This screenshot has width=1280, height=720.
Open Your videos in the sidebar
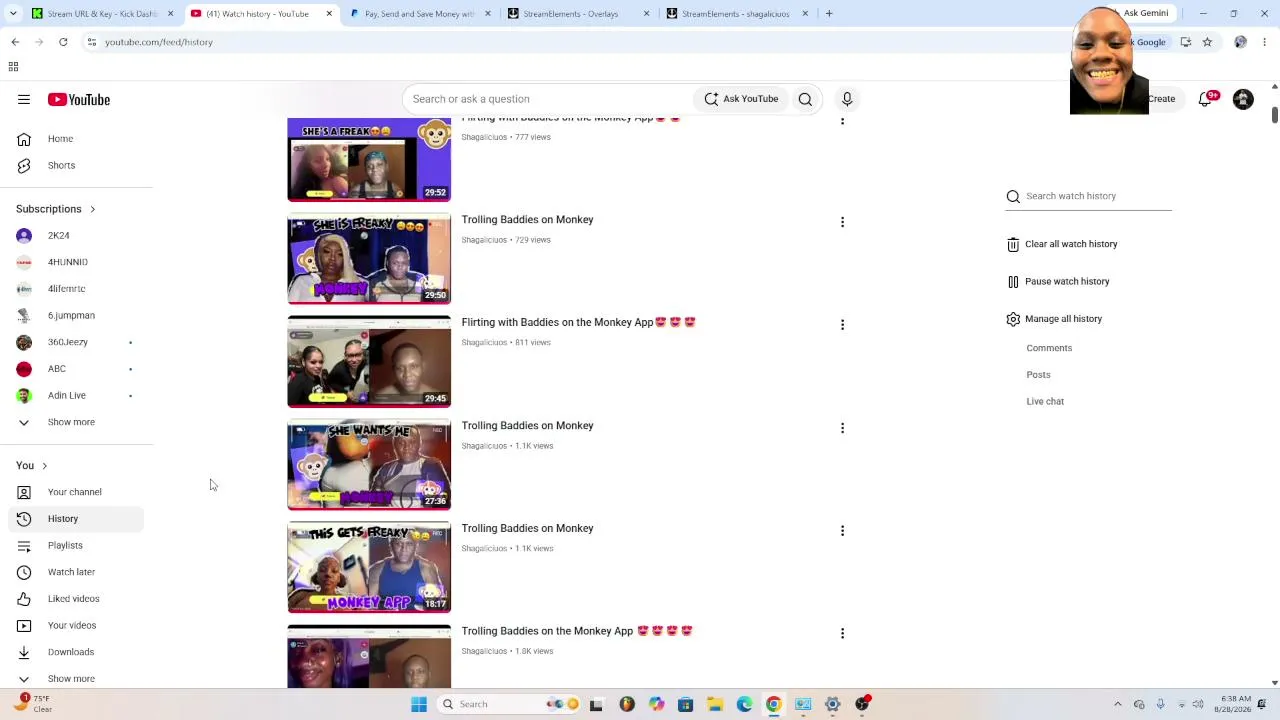(x=76, y=625)
